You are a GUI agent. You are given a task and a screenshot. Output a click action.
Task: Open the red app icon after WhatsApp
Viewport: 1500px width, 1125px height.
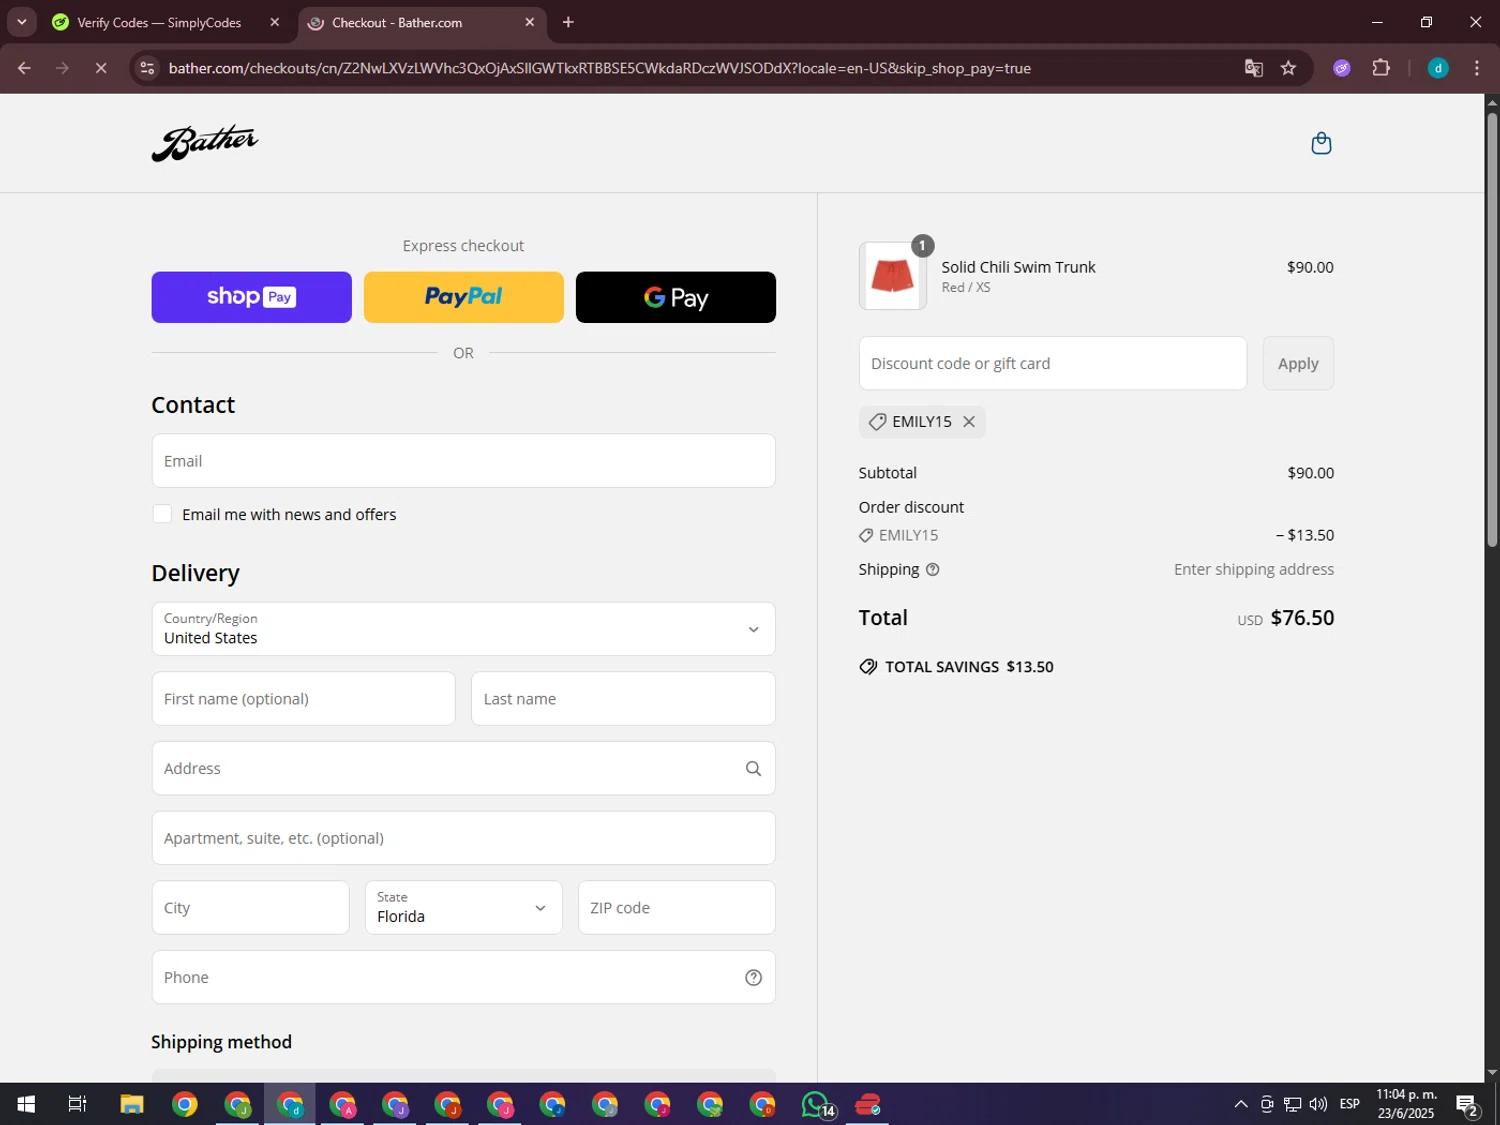pos(868,1104)
